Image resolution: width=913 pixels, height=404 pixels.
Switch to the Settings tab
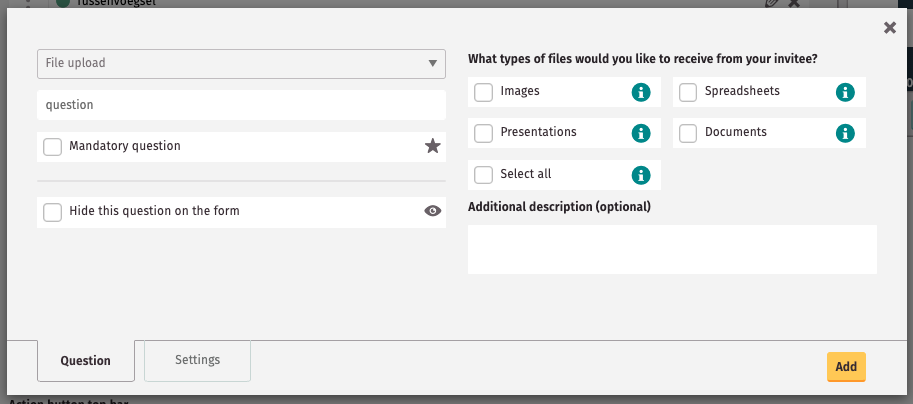coord(197,360)
